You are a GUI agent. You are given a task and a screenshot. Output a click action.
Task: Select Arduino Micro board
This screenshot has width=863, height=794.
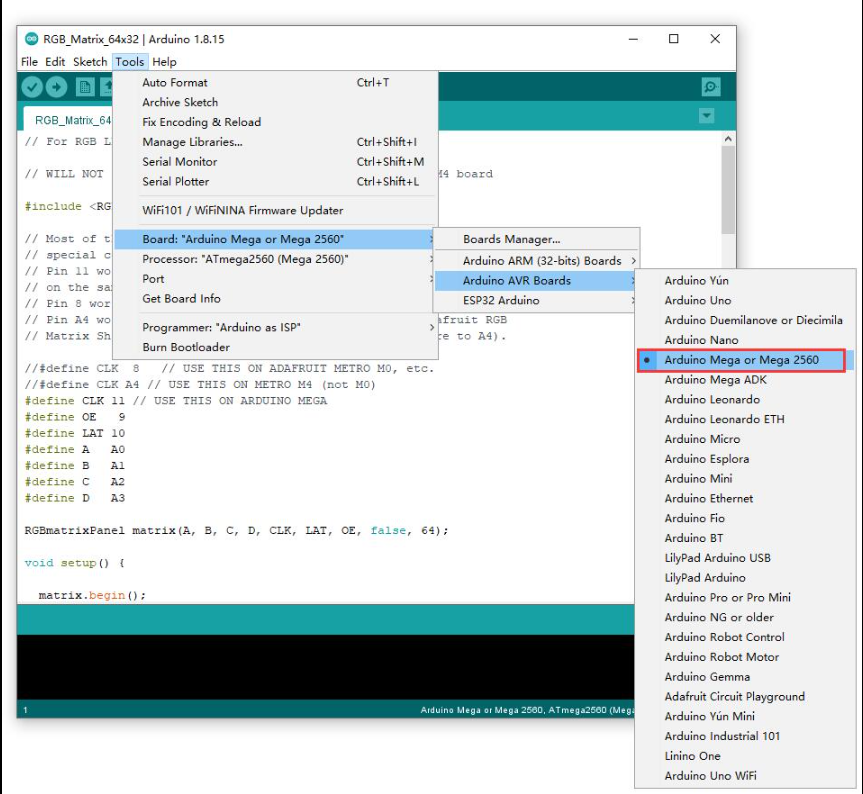coord(745,439)
